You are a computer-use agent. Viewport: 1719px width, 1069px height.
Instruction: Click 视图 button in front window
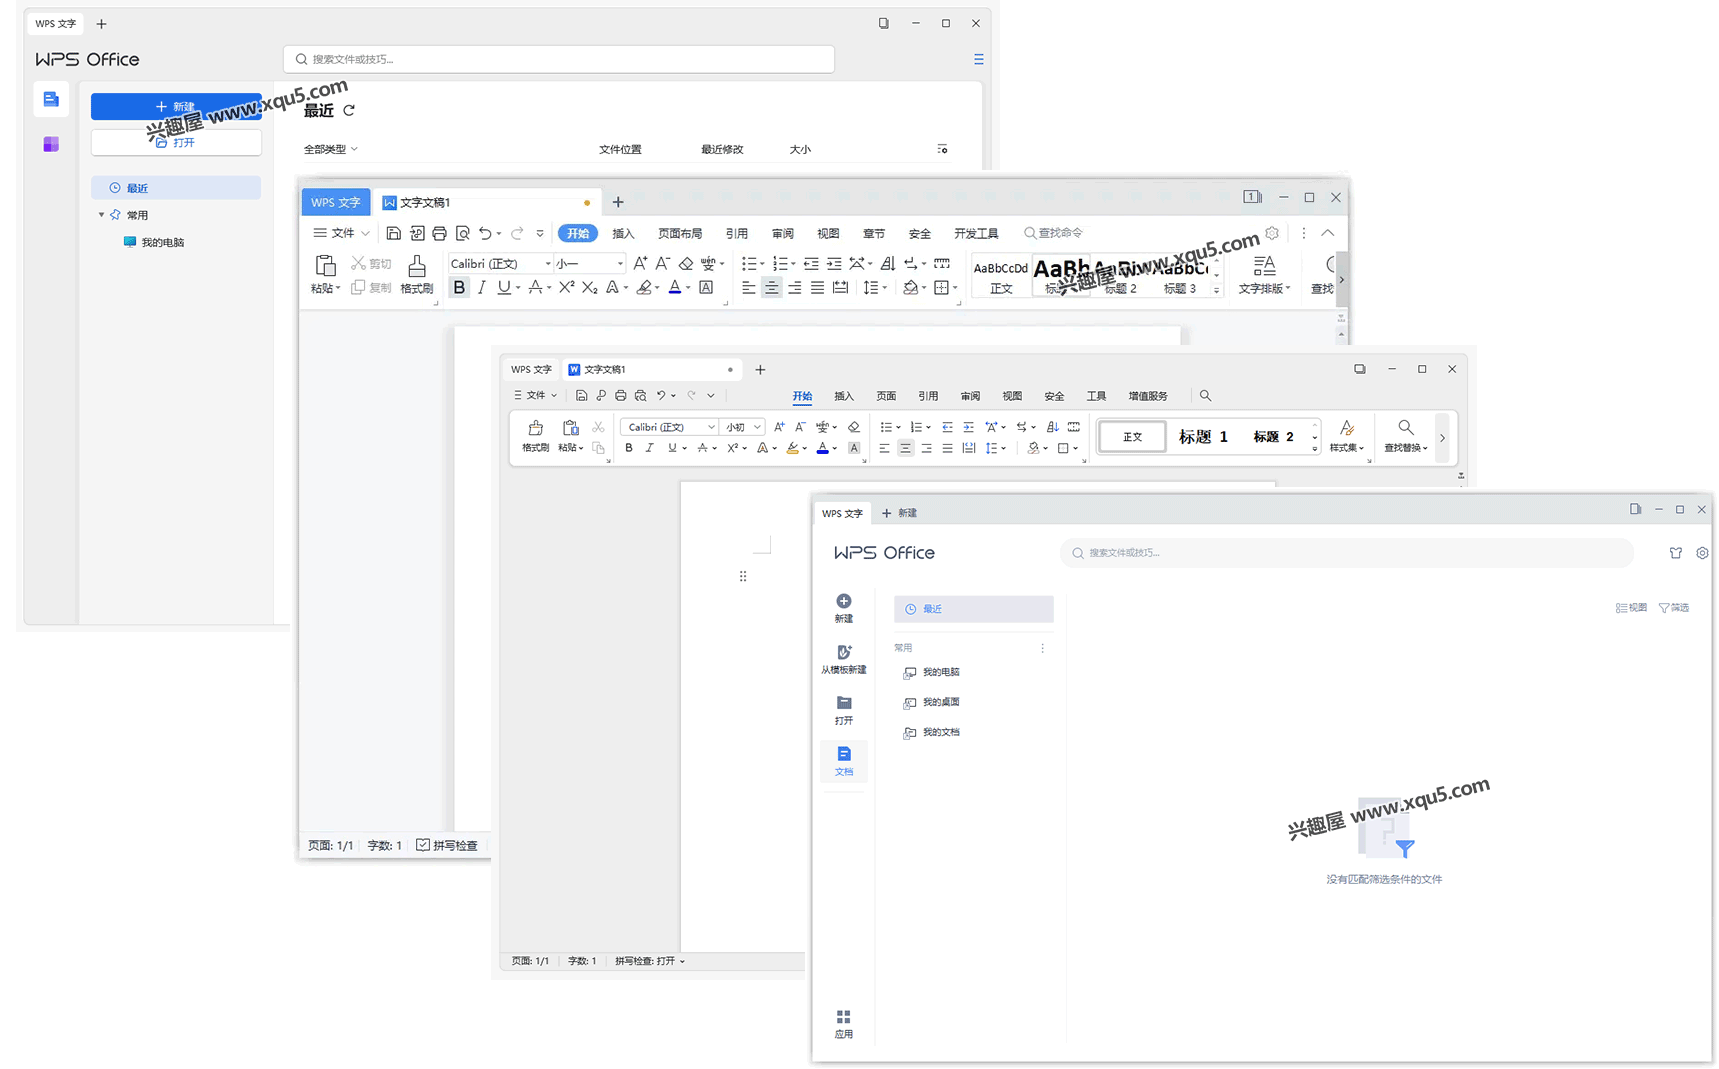tap(1631, 608)
